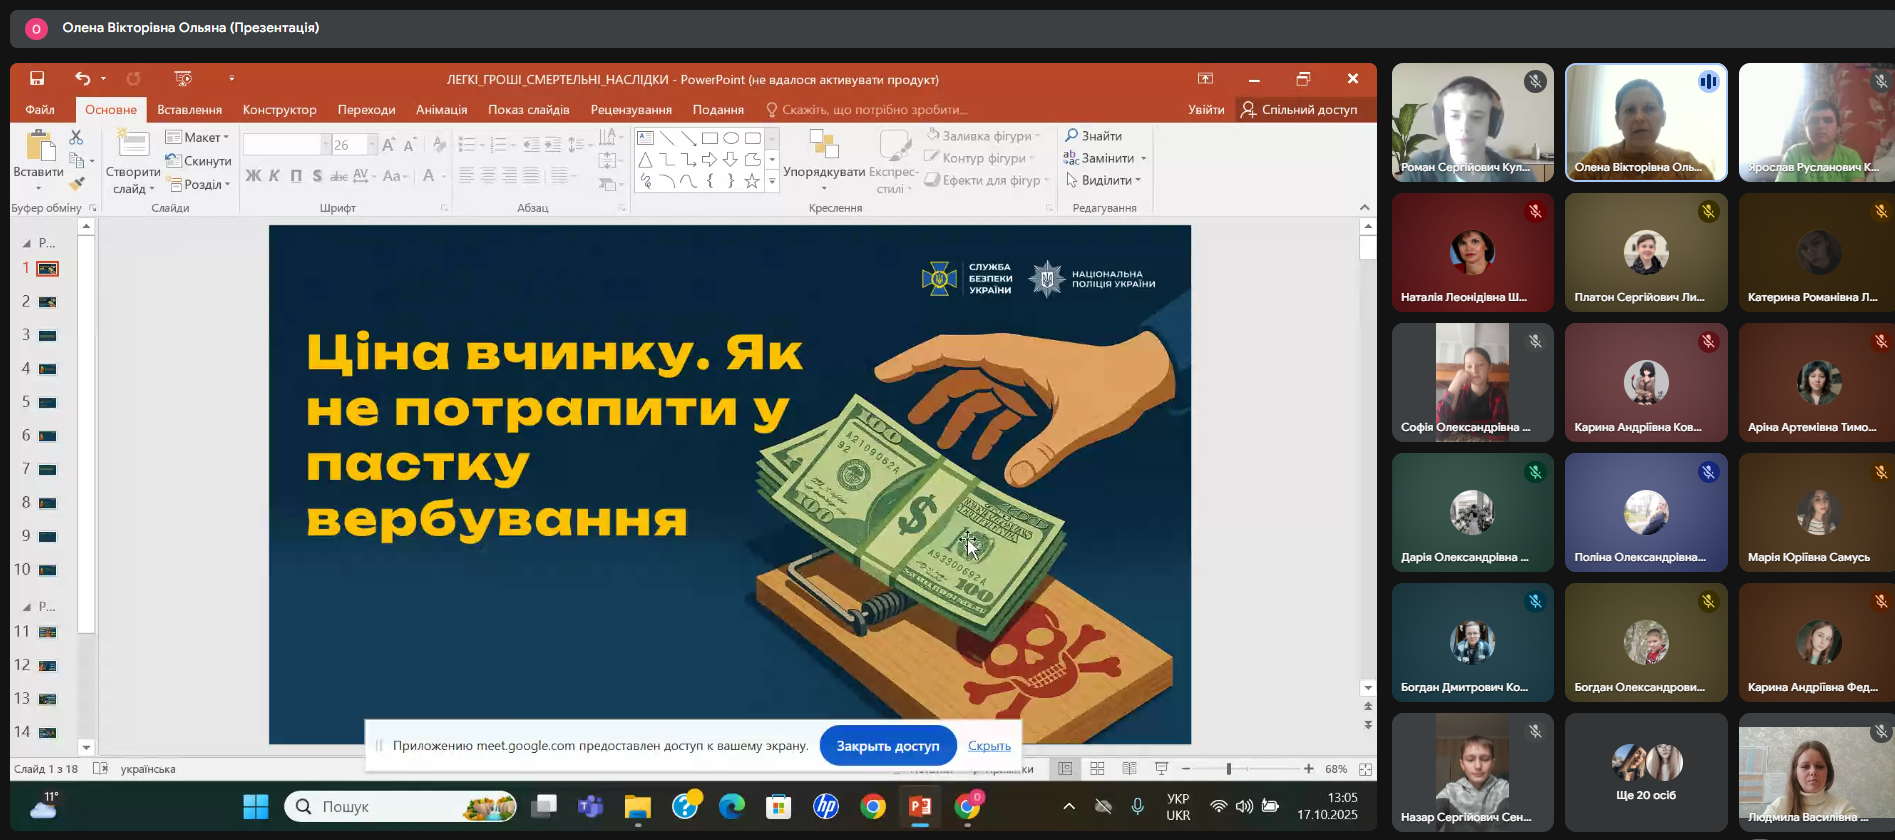
Task: Switch to the Анімація tab
Action: [441, 109]
